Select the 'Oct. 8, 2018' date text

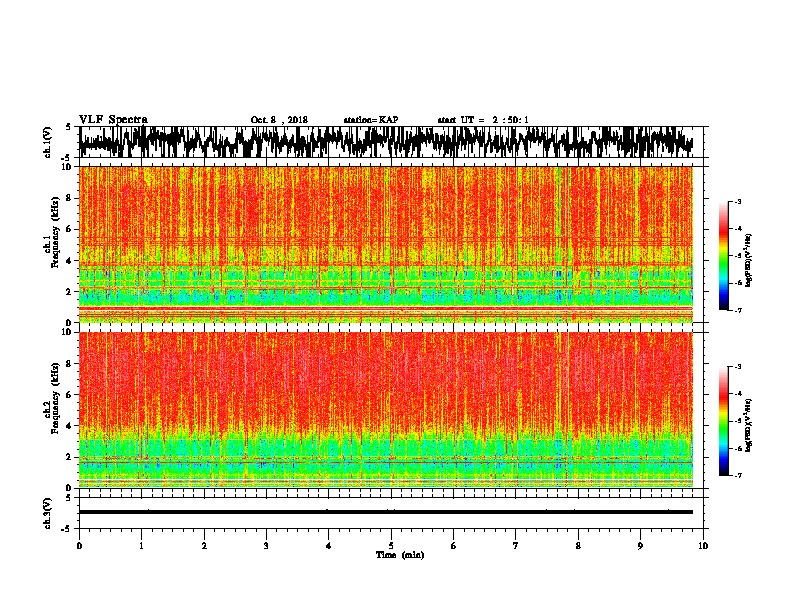pyautogui.click(x=279, y=120)
